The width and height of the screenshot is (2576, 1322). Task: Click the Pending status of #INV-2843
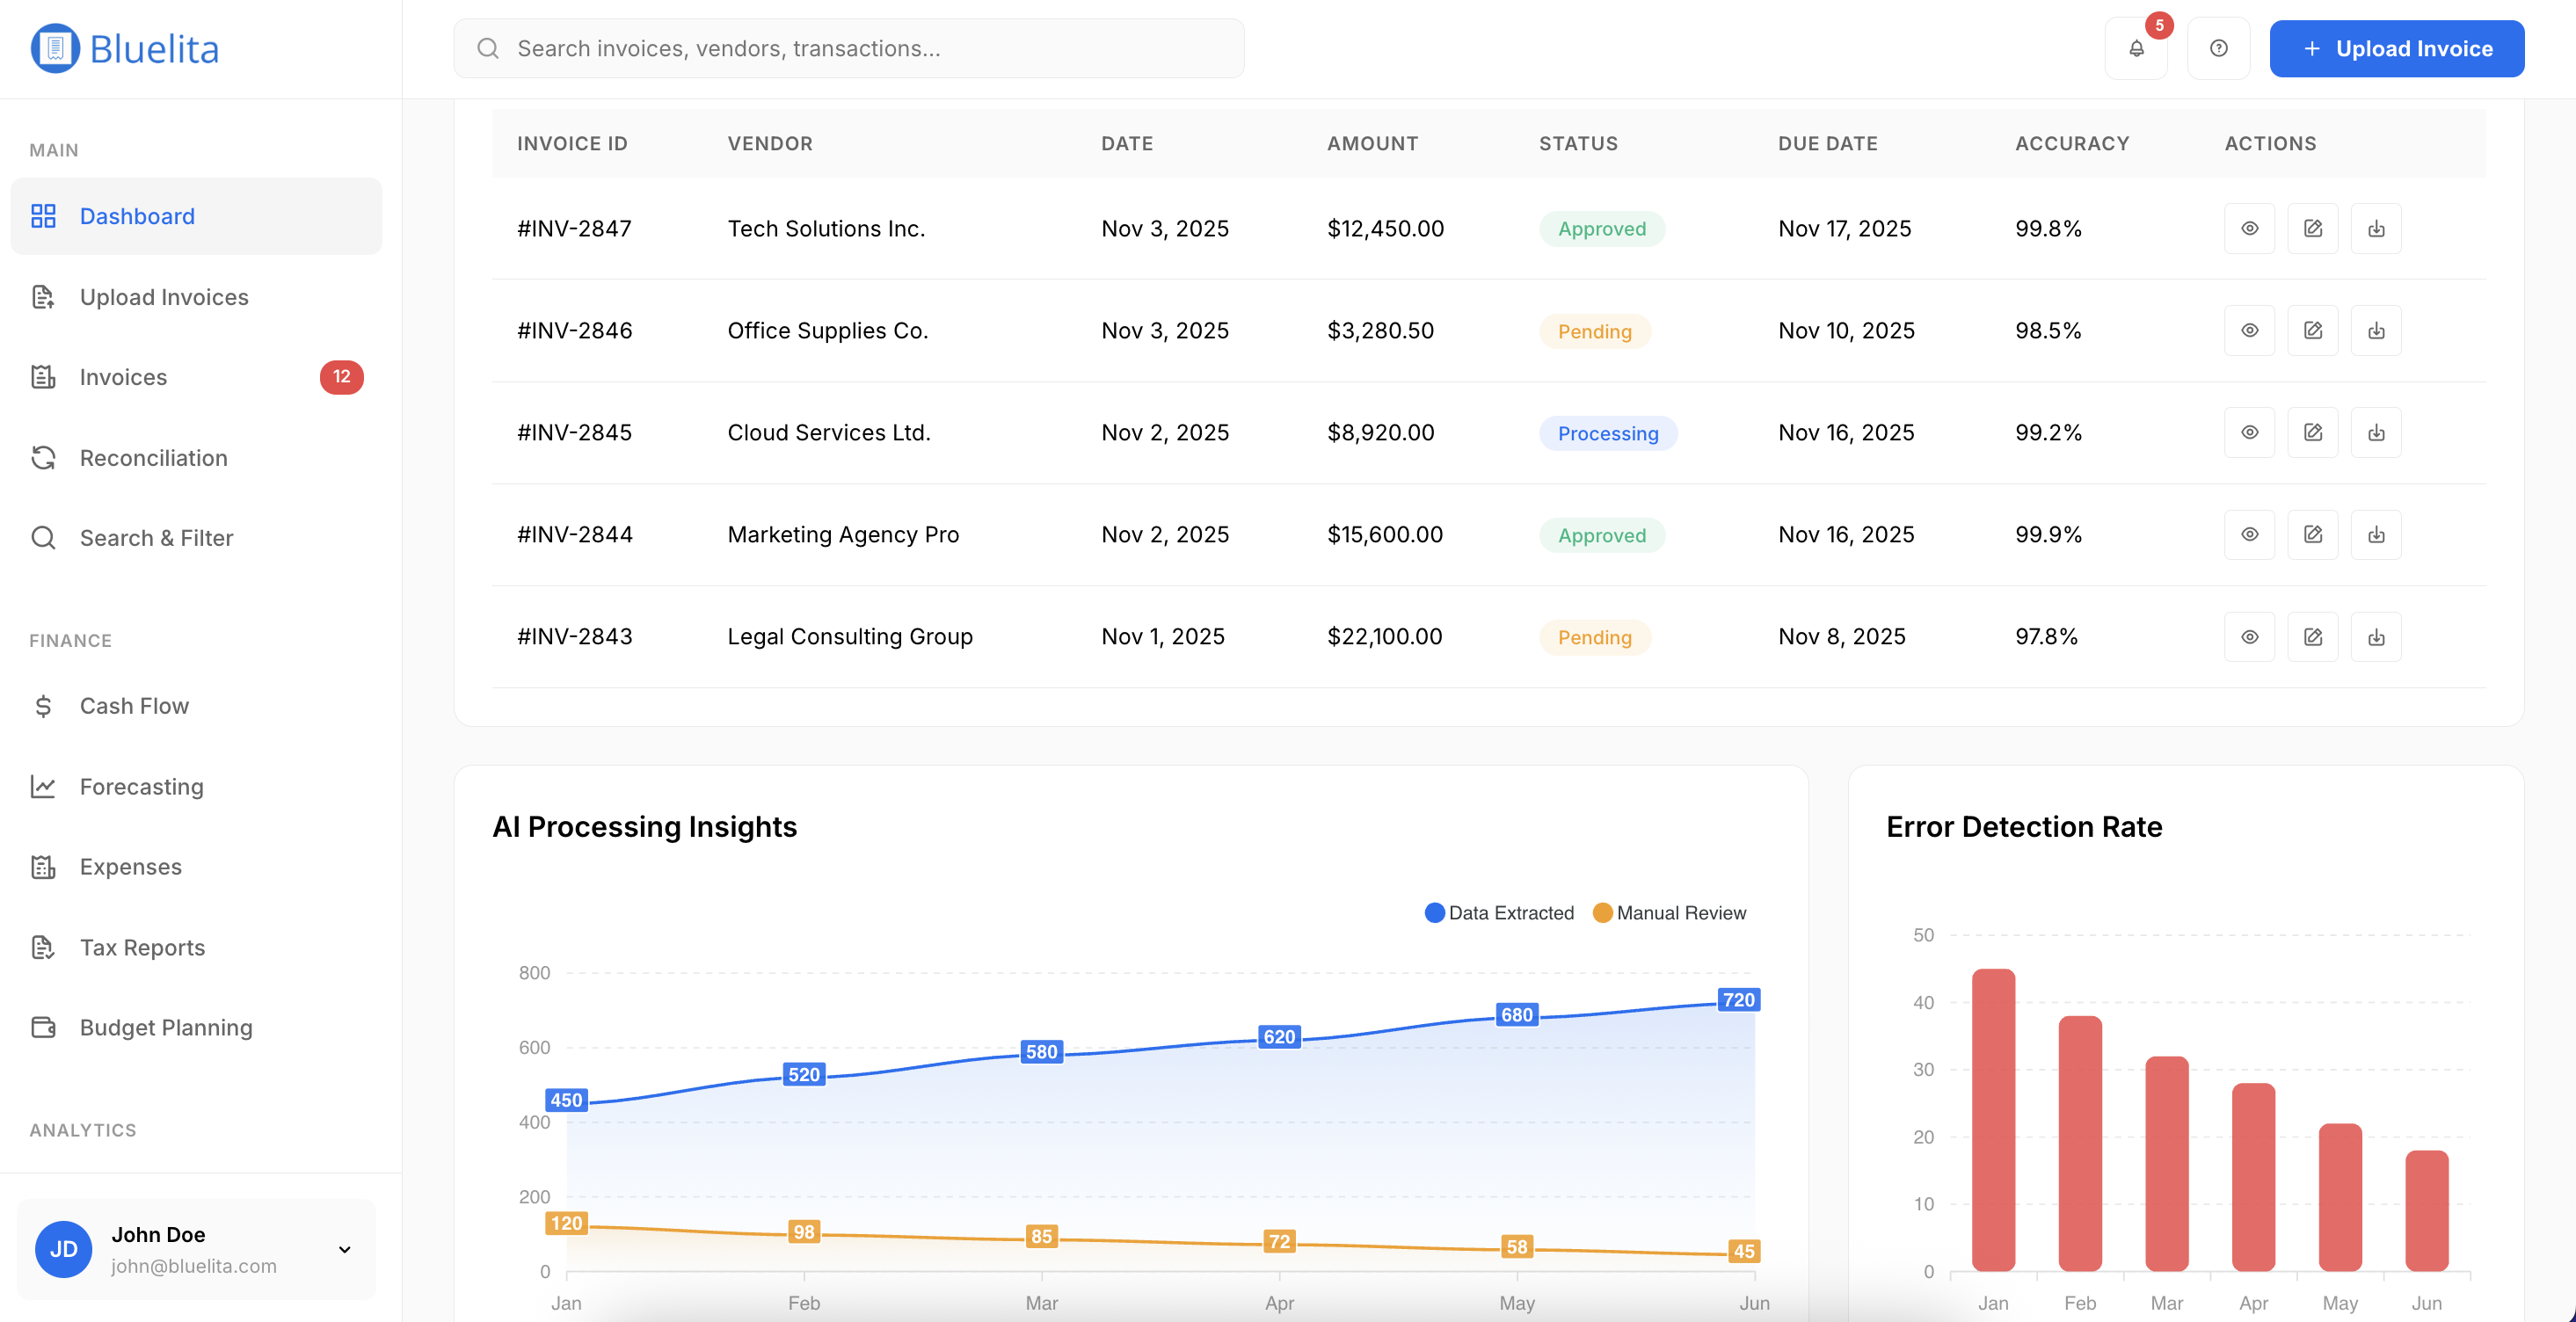(x=1593, y=637)
